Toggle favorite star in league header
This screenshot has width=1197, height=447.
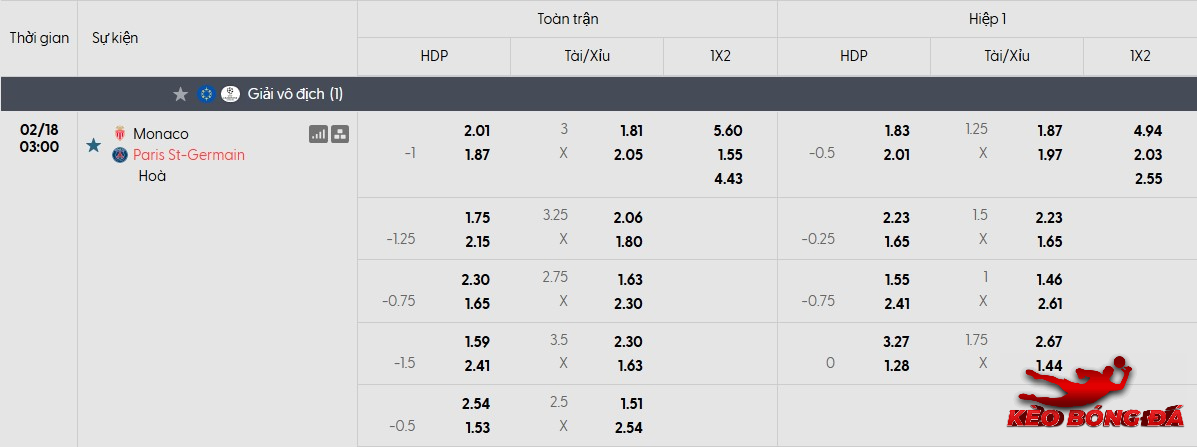180,94
